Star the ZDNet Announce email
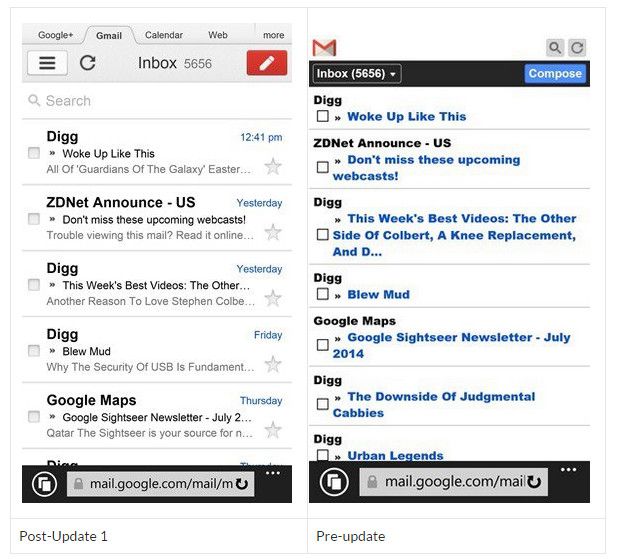Image resolution: width=617 pixels, height=559 pixels. [273, 232]
